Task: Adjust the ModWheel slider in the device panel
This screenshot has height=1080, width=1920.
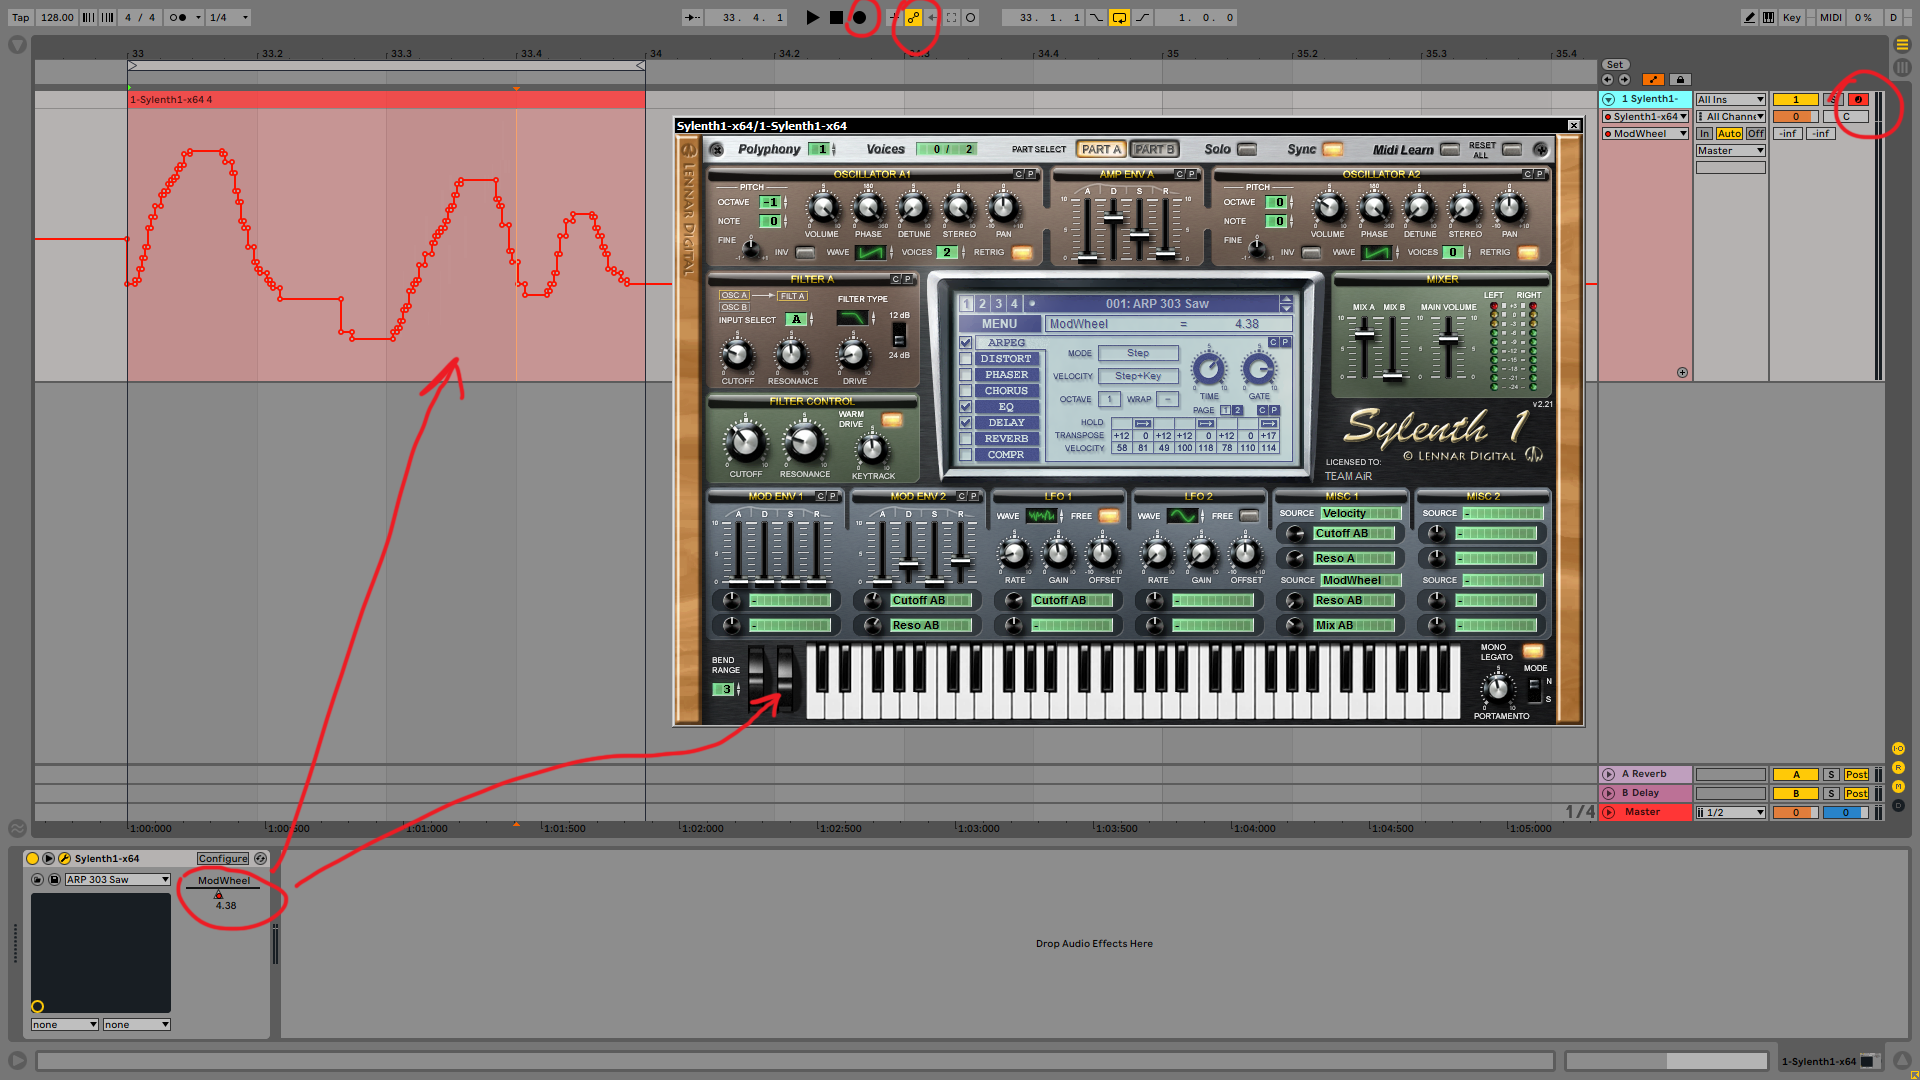Action: click(x=224, y=893)
